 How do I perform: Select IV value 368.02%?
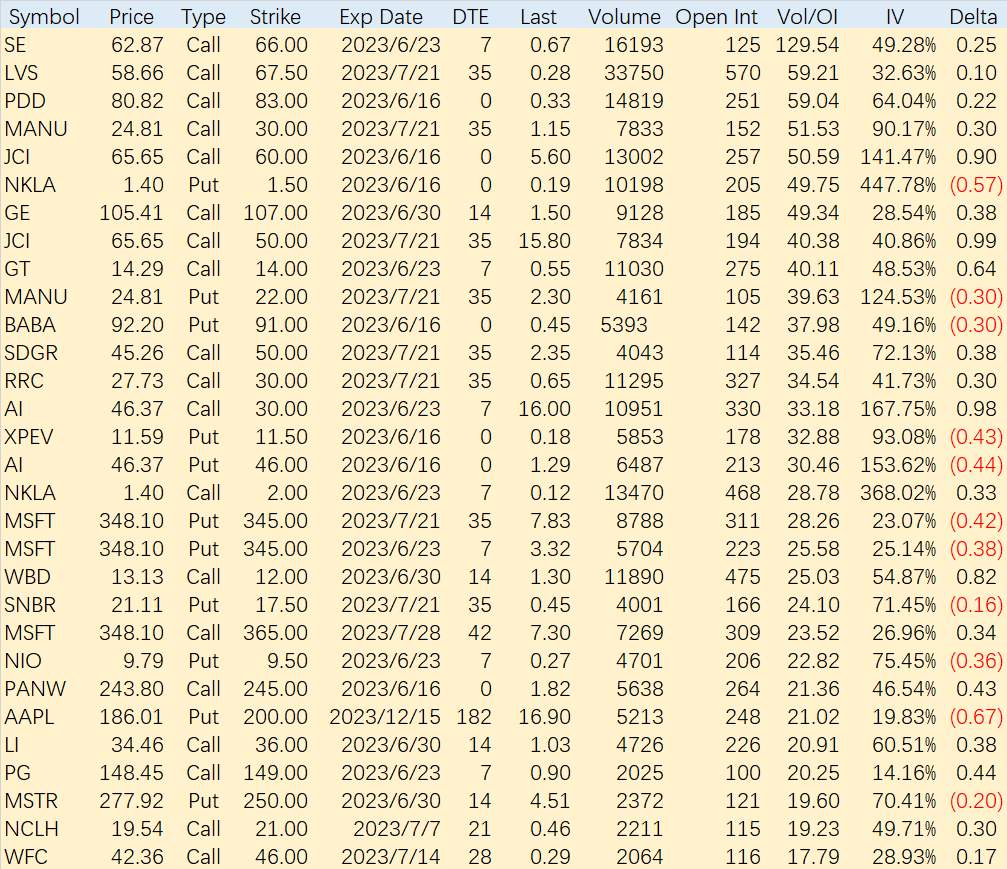pos(898,493)
